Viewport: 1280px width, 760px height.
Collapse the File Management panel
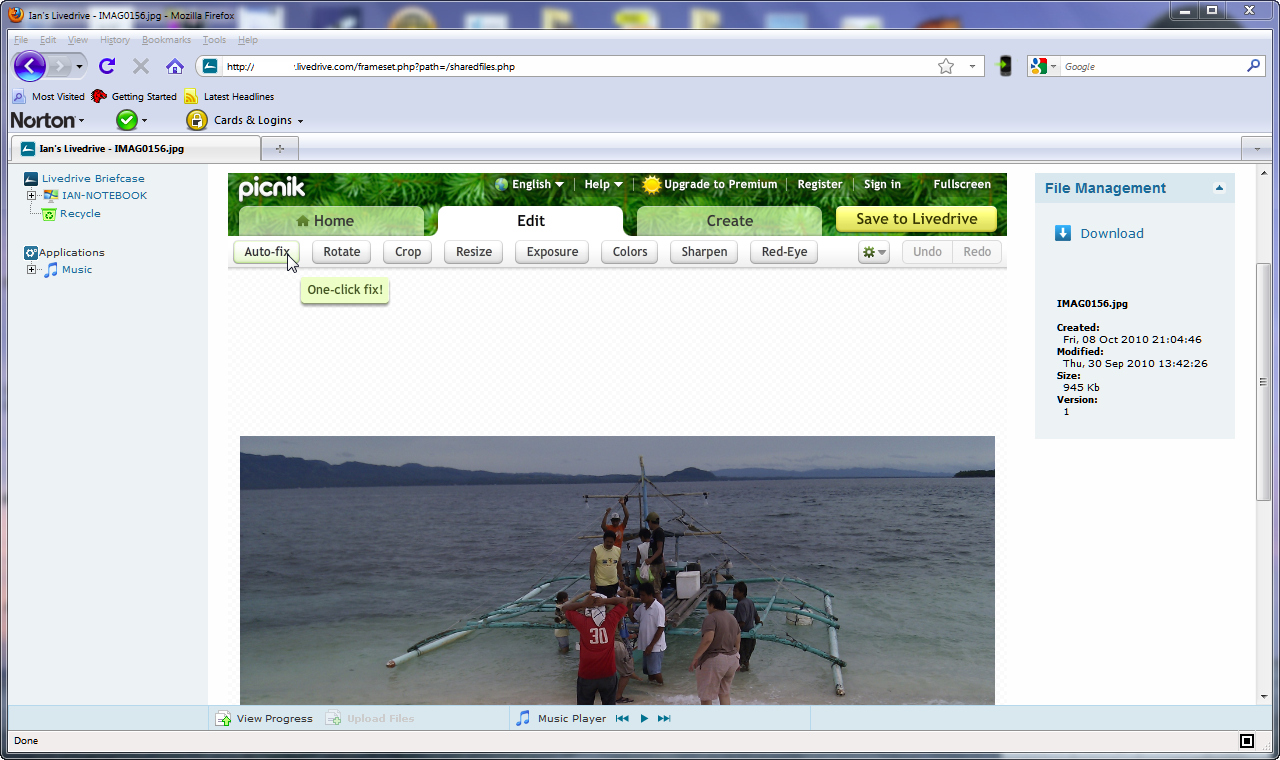[x=1218, y=188]
